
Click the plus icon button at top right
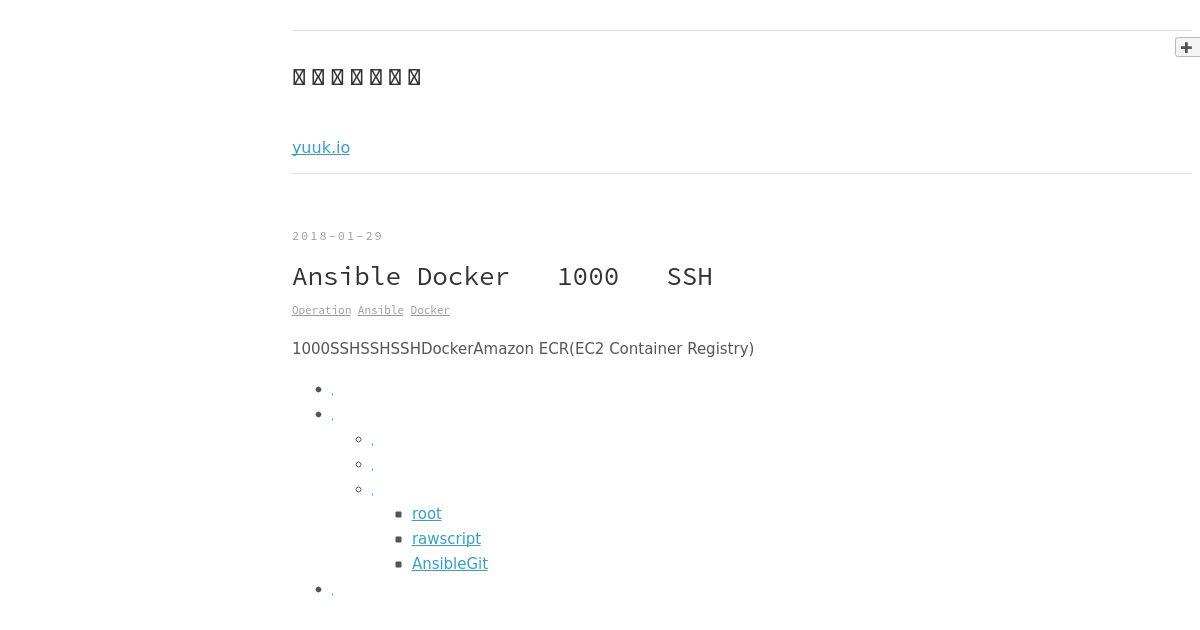pyautogui.click(x=1187, y=47)
